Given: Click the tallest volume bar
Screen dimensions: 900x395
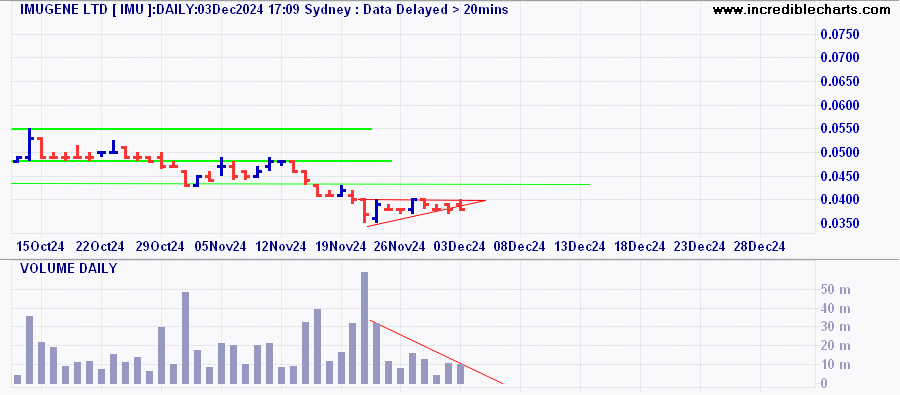Looking at the screenshot, I should tap(364, 328).
